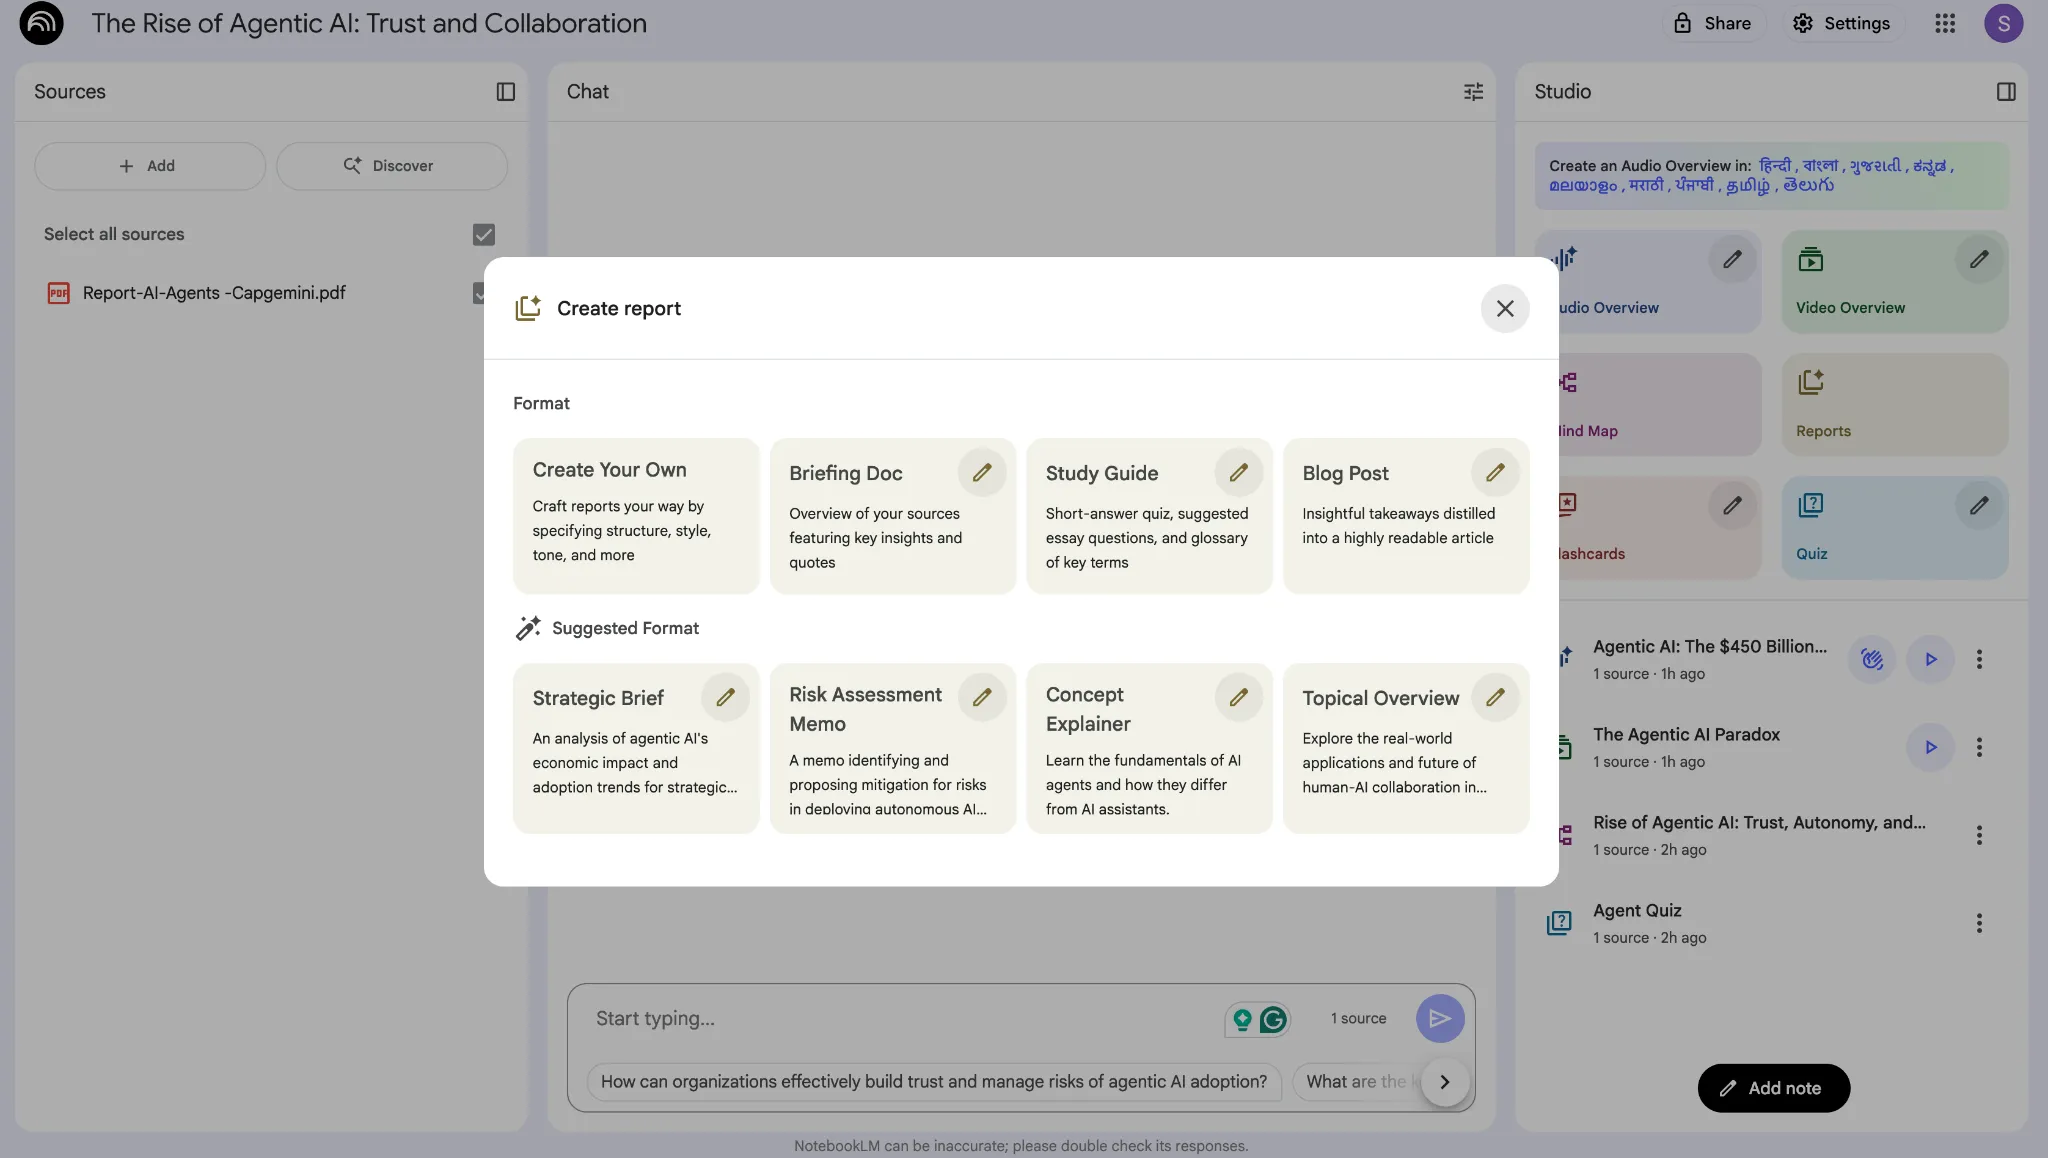Collapse the Sources panel

[x=505, y=92]
